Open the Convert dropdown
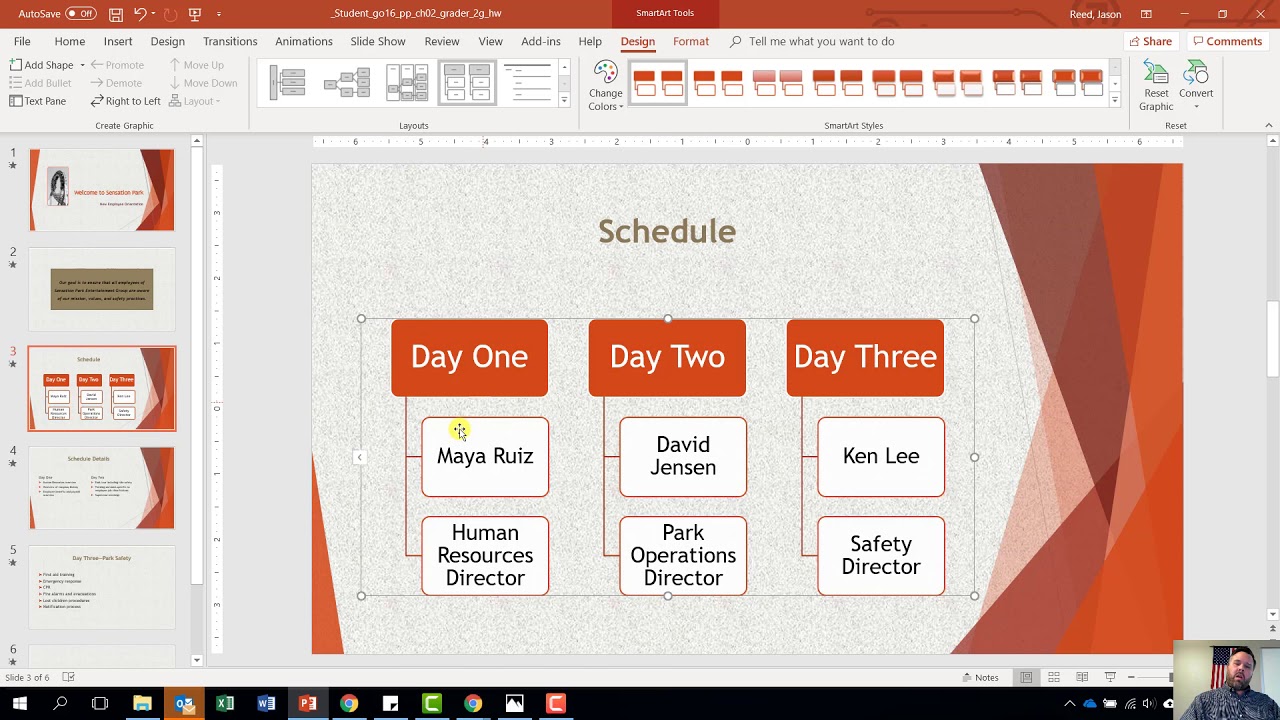This screenshot has height=720, width=1280. point(1196,87)
